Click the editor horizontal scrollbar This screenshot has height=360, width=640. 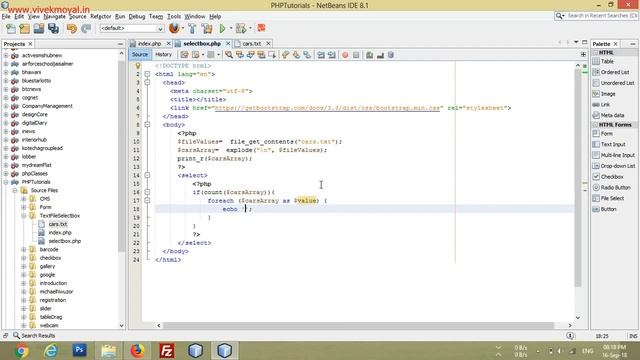coord(358,325)
